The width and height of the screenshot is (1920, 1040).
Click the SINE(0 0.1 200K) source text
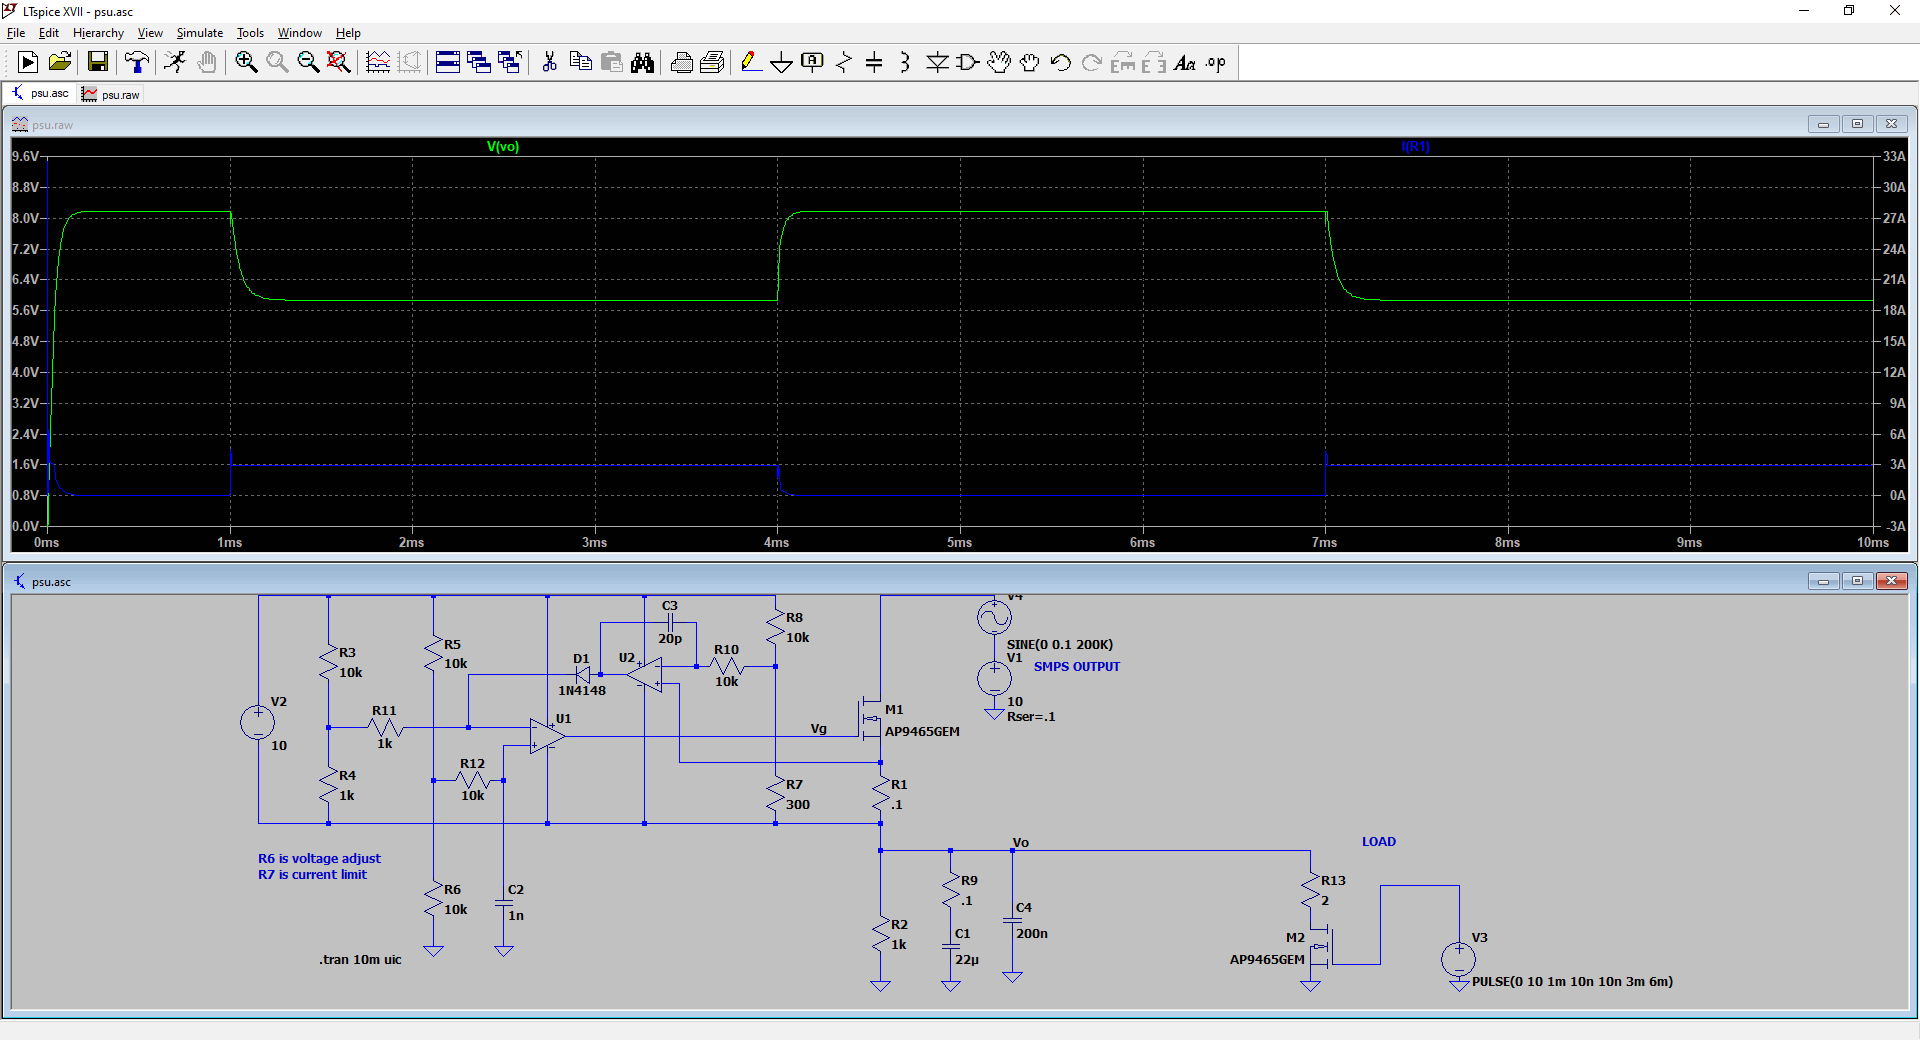coord(1059,644)
